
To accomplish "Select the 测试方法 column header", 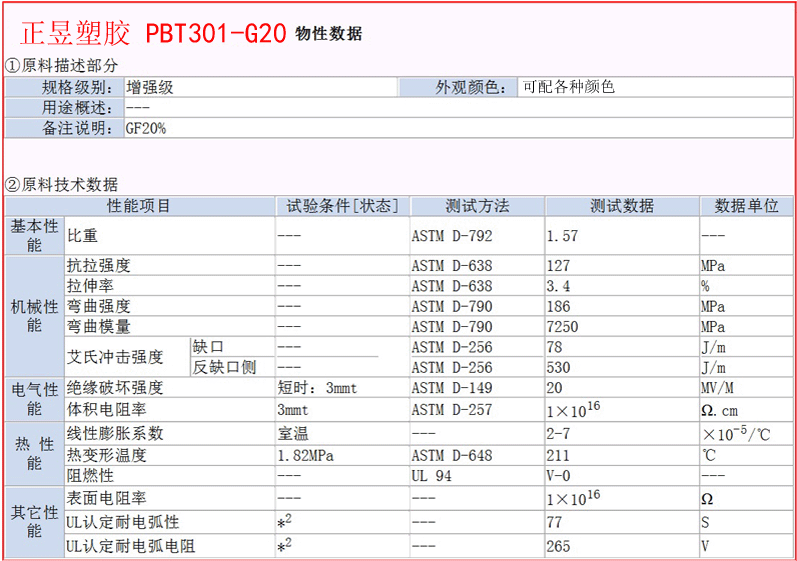I will [477, 206].
